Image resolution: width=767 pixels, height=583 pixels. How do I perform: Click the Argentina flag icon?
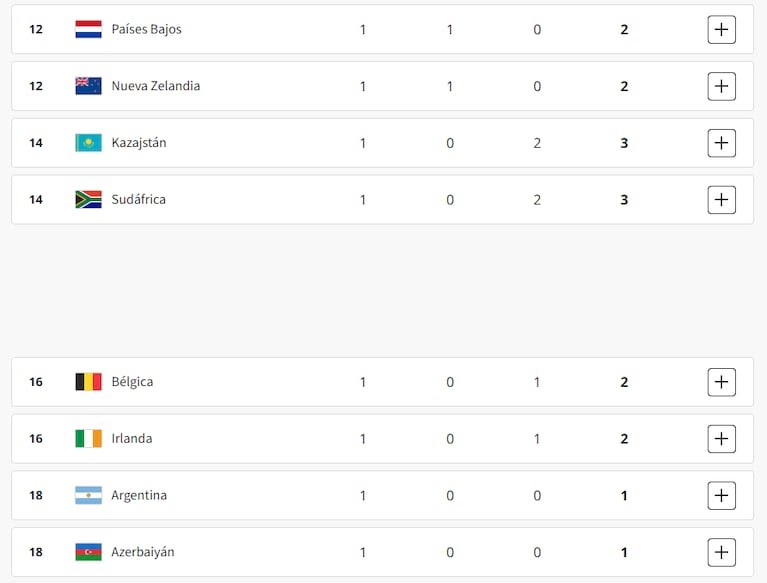click(x=88, y=496)
